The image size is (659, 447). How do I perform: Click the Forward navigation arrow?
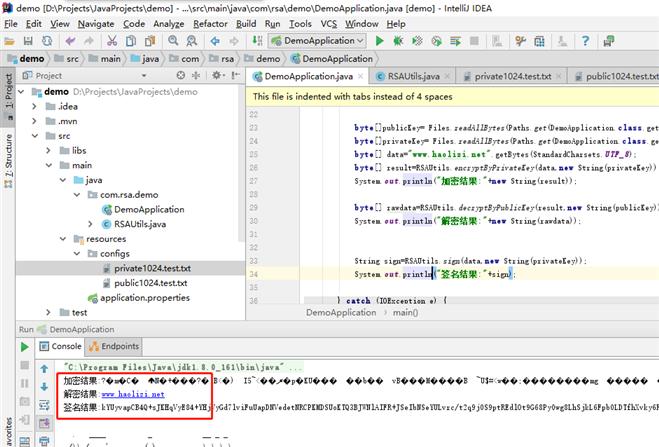pyautogui.click(x=234, y=41)
